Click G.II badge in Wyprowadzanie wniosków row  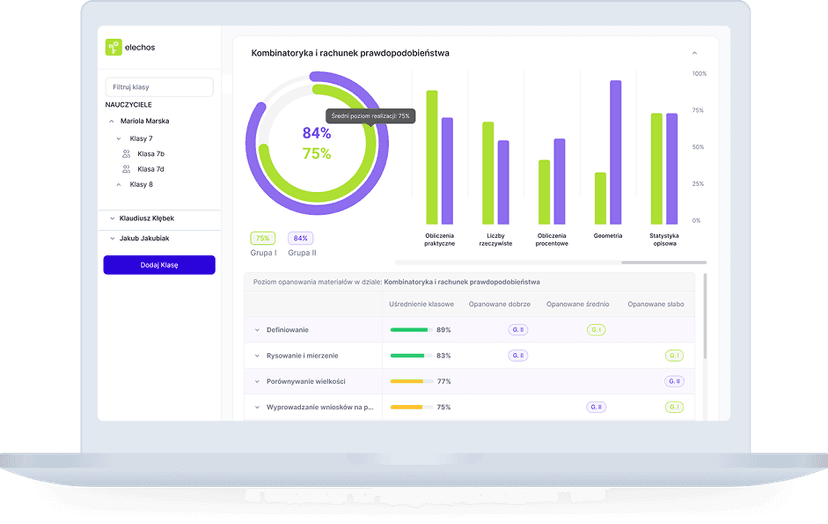point(596,407)
